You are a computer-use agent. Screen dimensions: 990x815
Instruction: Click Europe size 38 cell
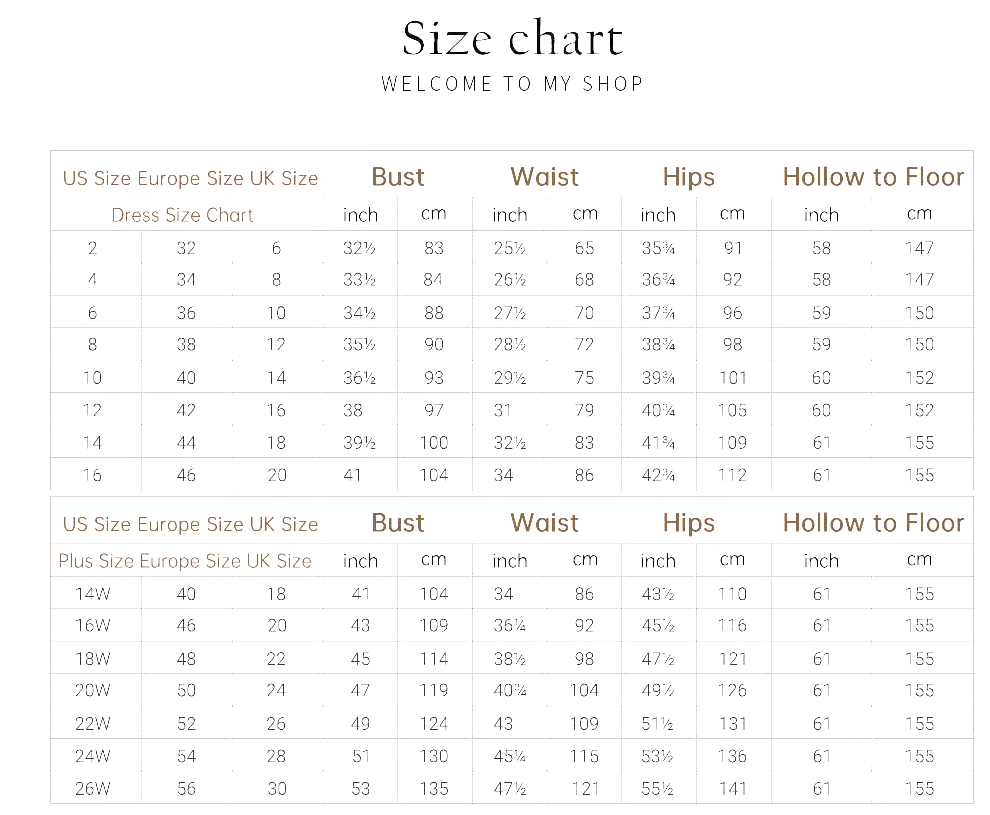(x=186, y=345)
